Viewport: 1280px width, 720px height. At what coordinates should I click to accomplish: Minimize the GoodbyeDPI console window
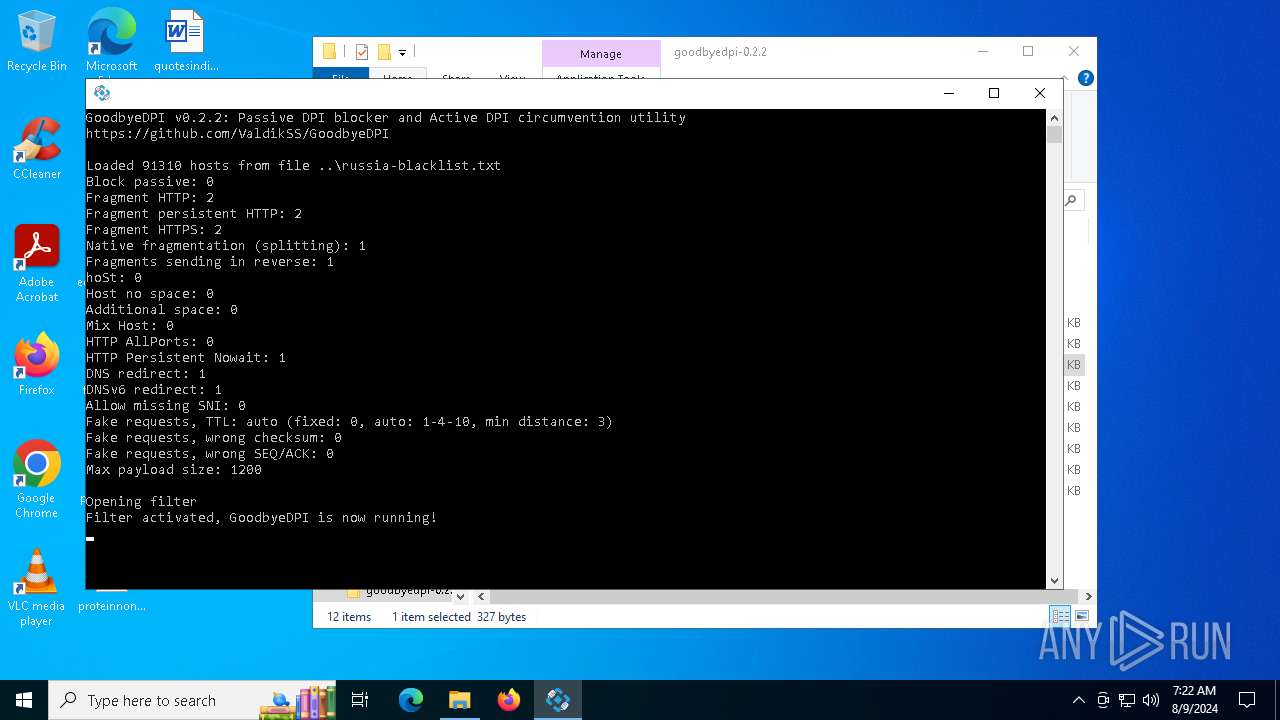click(x=948, y=93)
